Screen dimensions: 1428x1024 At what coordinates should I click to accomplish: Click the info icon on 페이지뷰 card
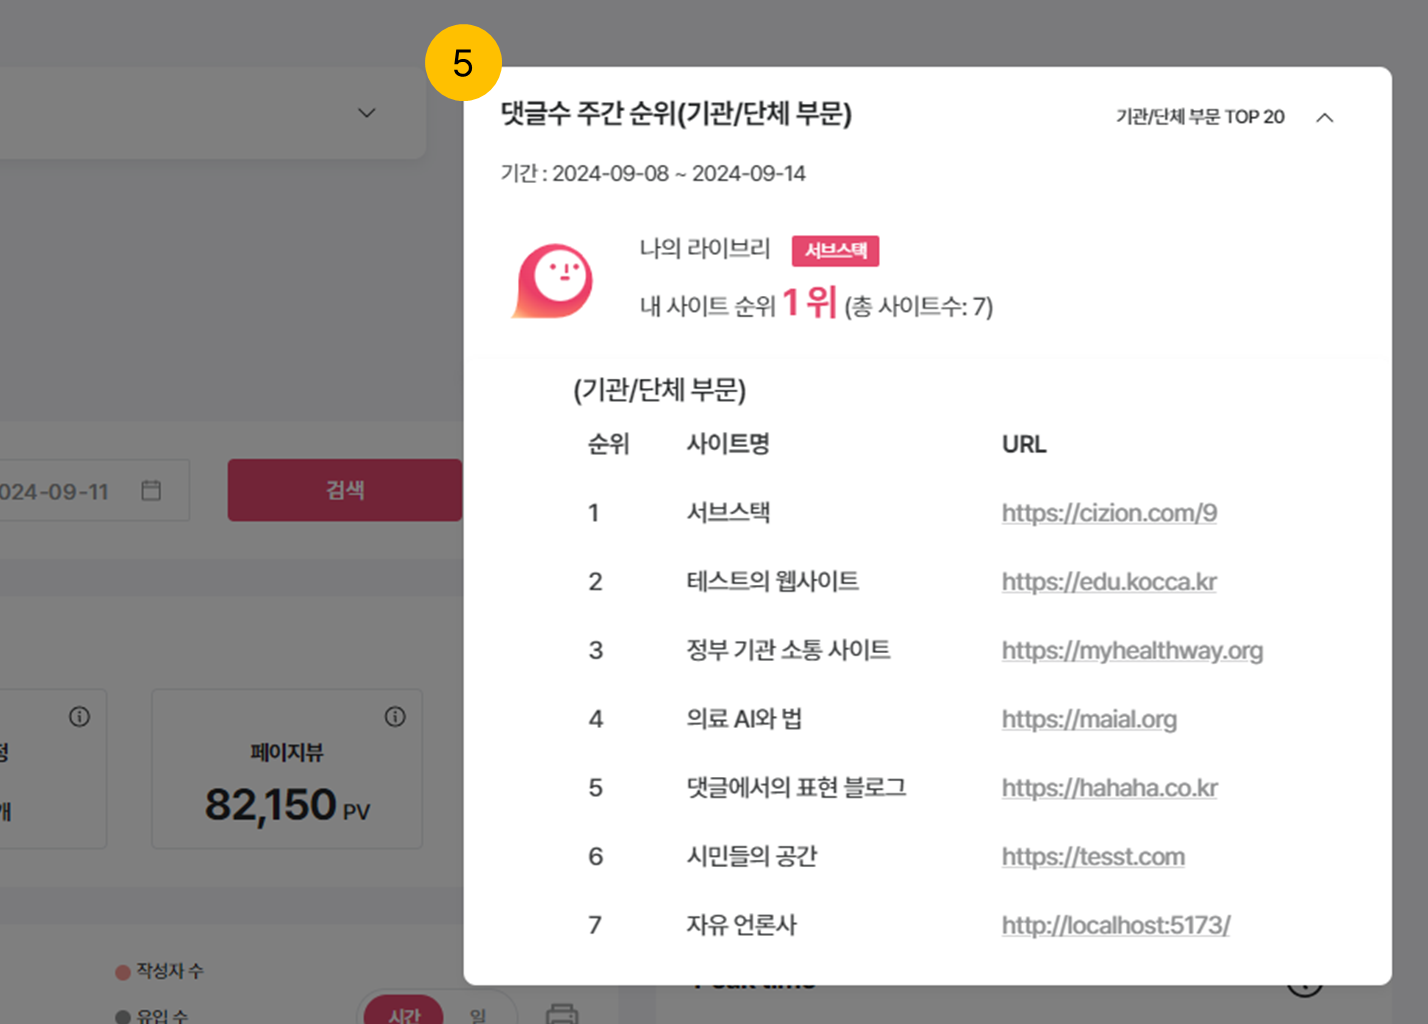pyautogui.click(x=395, y=716)
